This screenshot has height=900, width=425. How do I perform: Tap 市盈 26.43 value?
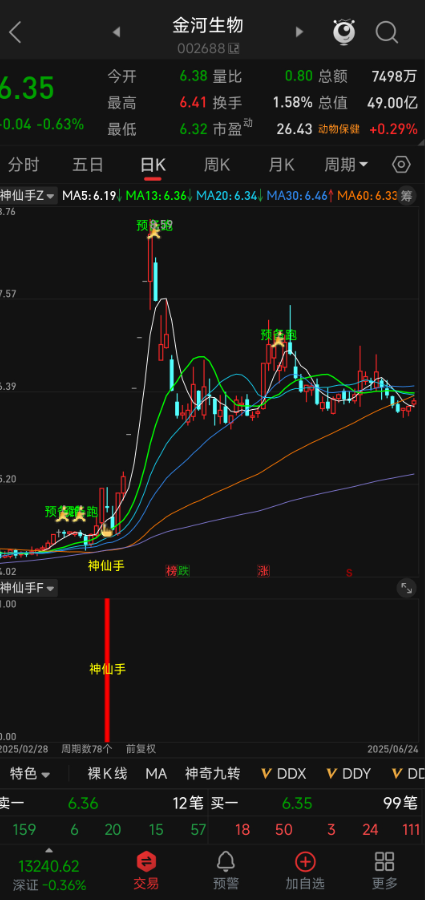point(294,130)
